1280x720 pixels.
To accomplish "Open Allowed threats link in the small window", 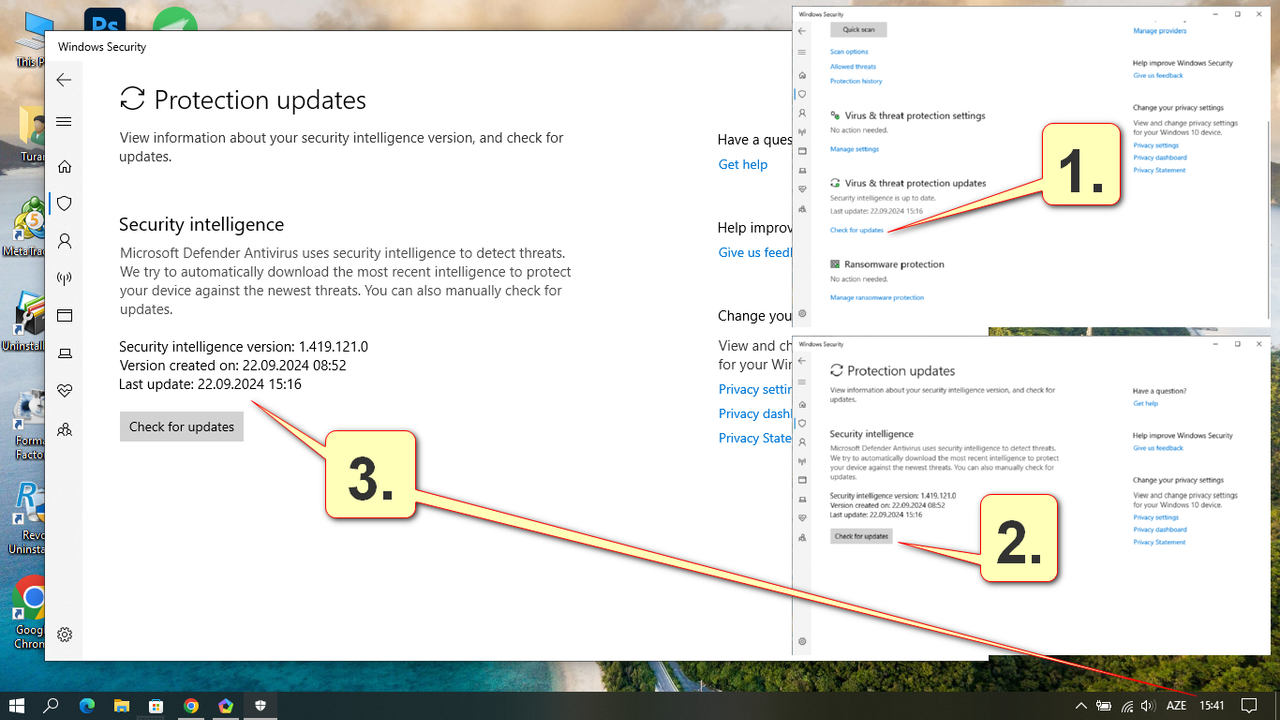I will click(853, 66).
